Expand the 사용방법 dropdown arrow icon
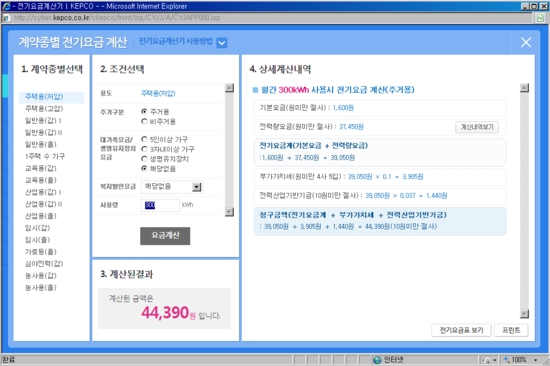Image resolution: width=550 pixels, height=366 pixels. (222, 43)
